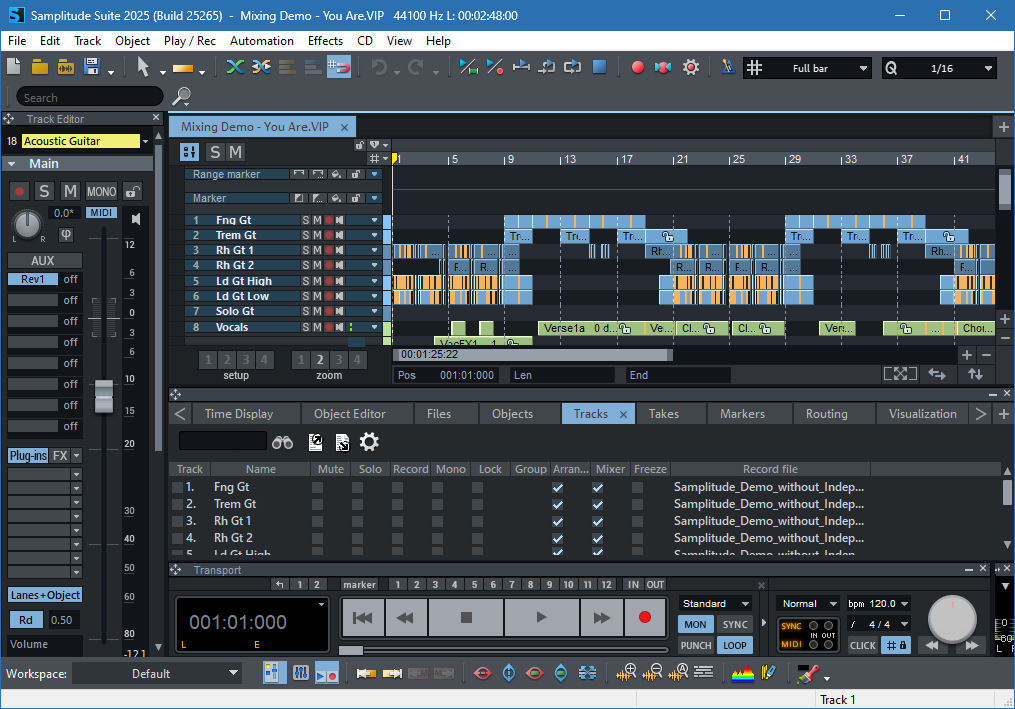Screen dimensions: 1015x709
Task: Click the red record icon in the top toolbar
Action: coord(636,66)
